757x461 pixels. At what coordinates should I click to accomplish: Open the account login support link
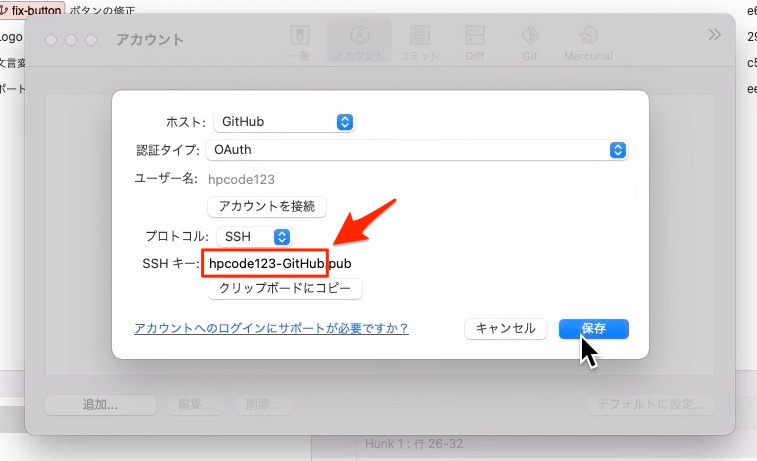[271, 328]
